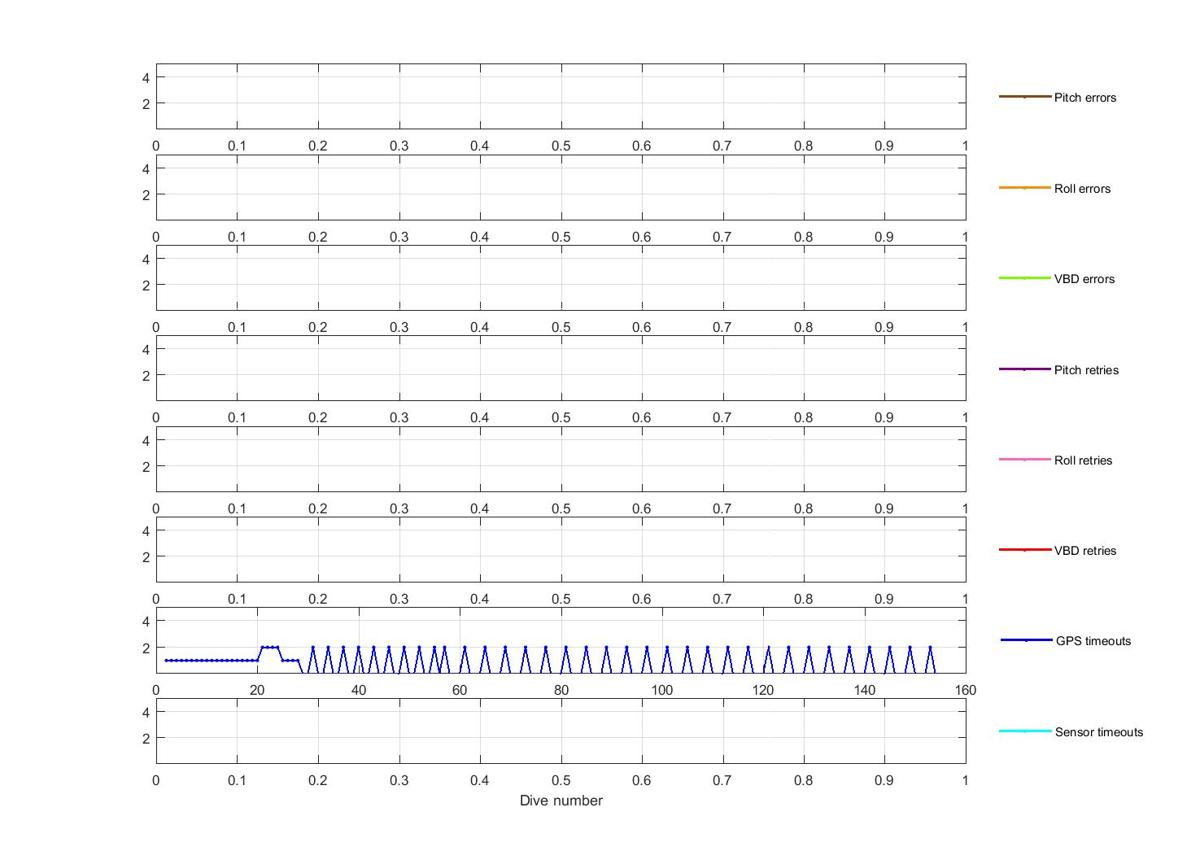Click the Roll retries legend label
The image size is (1200, 859).
(1083, 461)
